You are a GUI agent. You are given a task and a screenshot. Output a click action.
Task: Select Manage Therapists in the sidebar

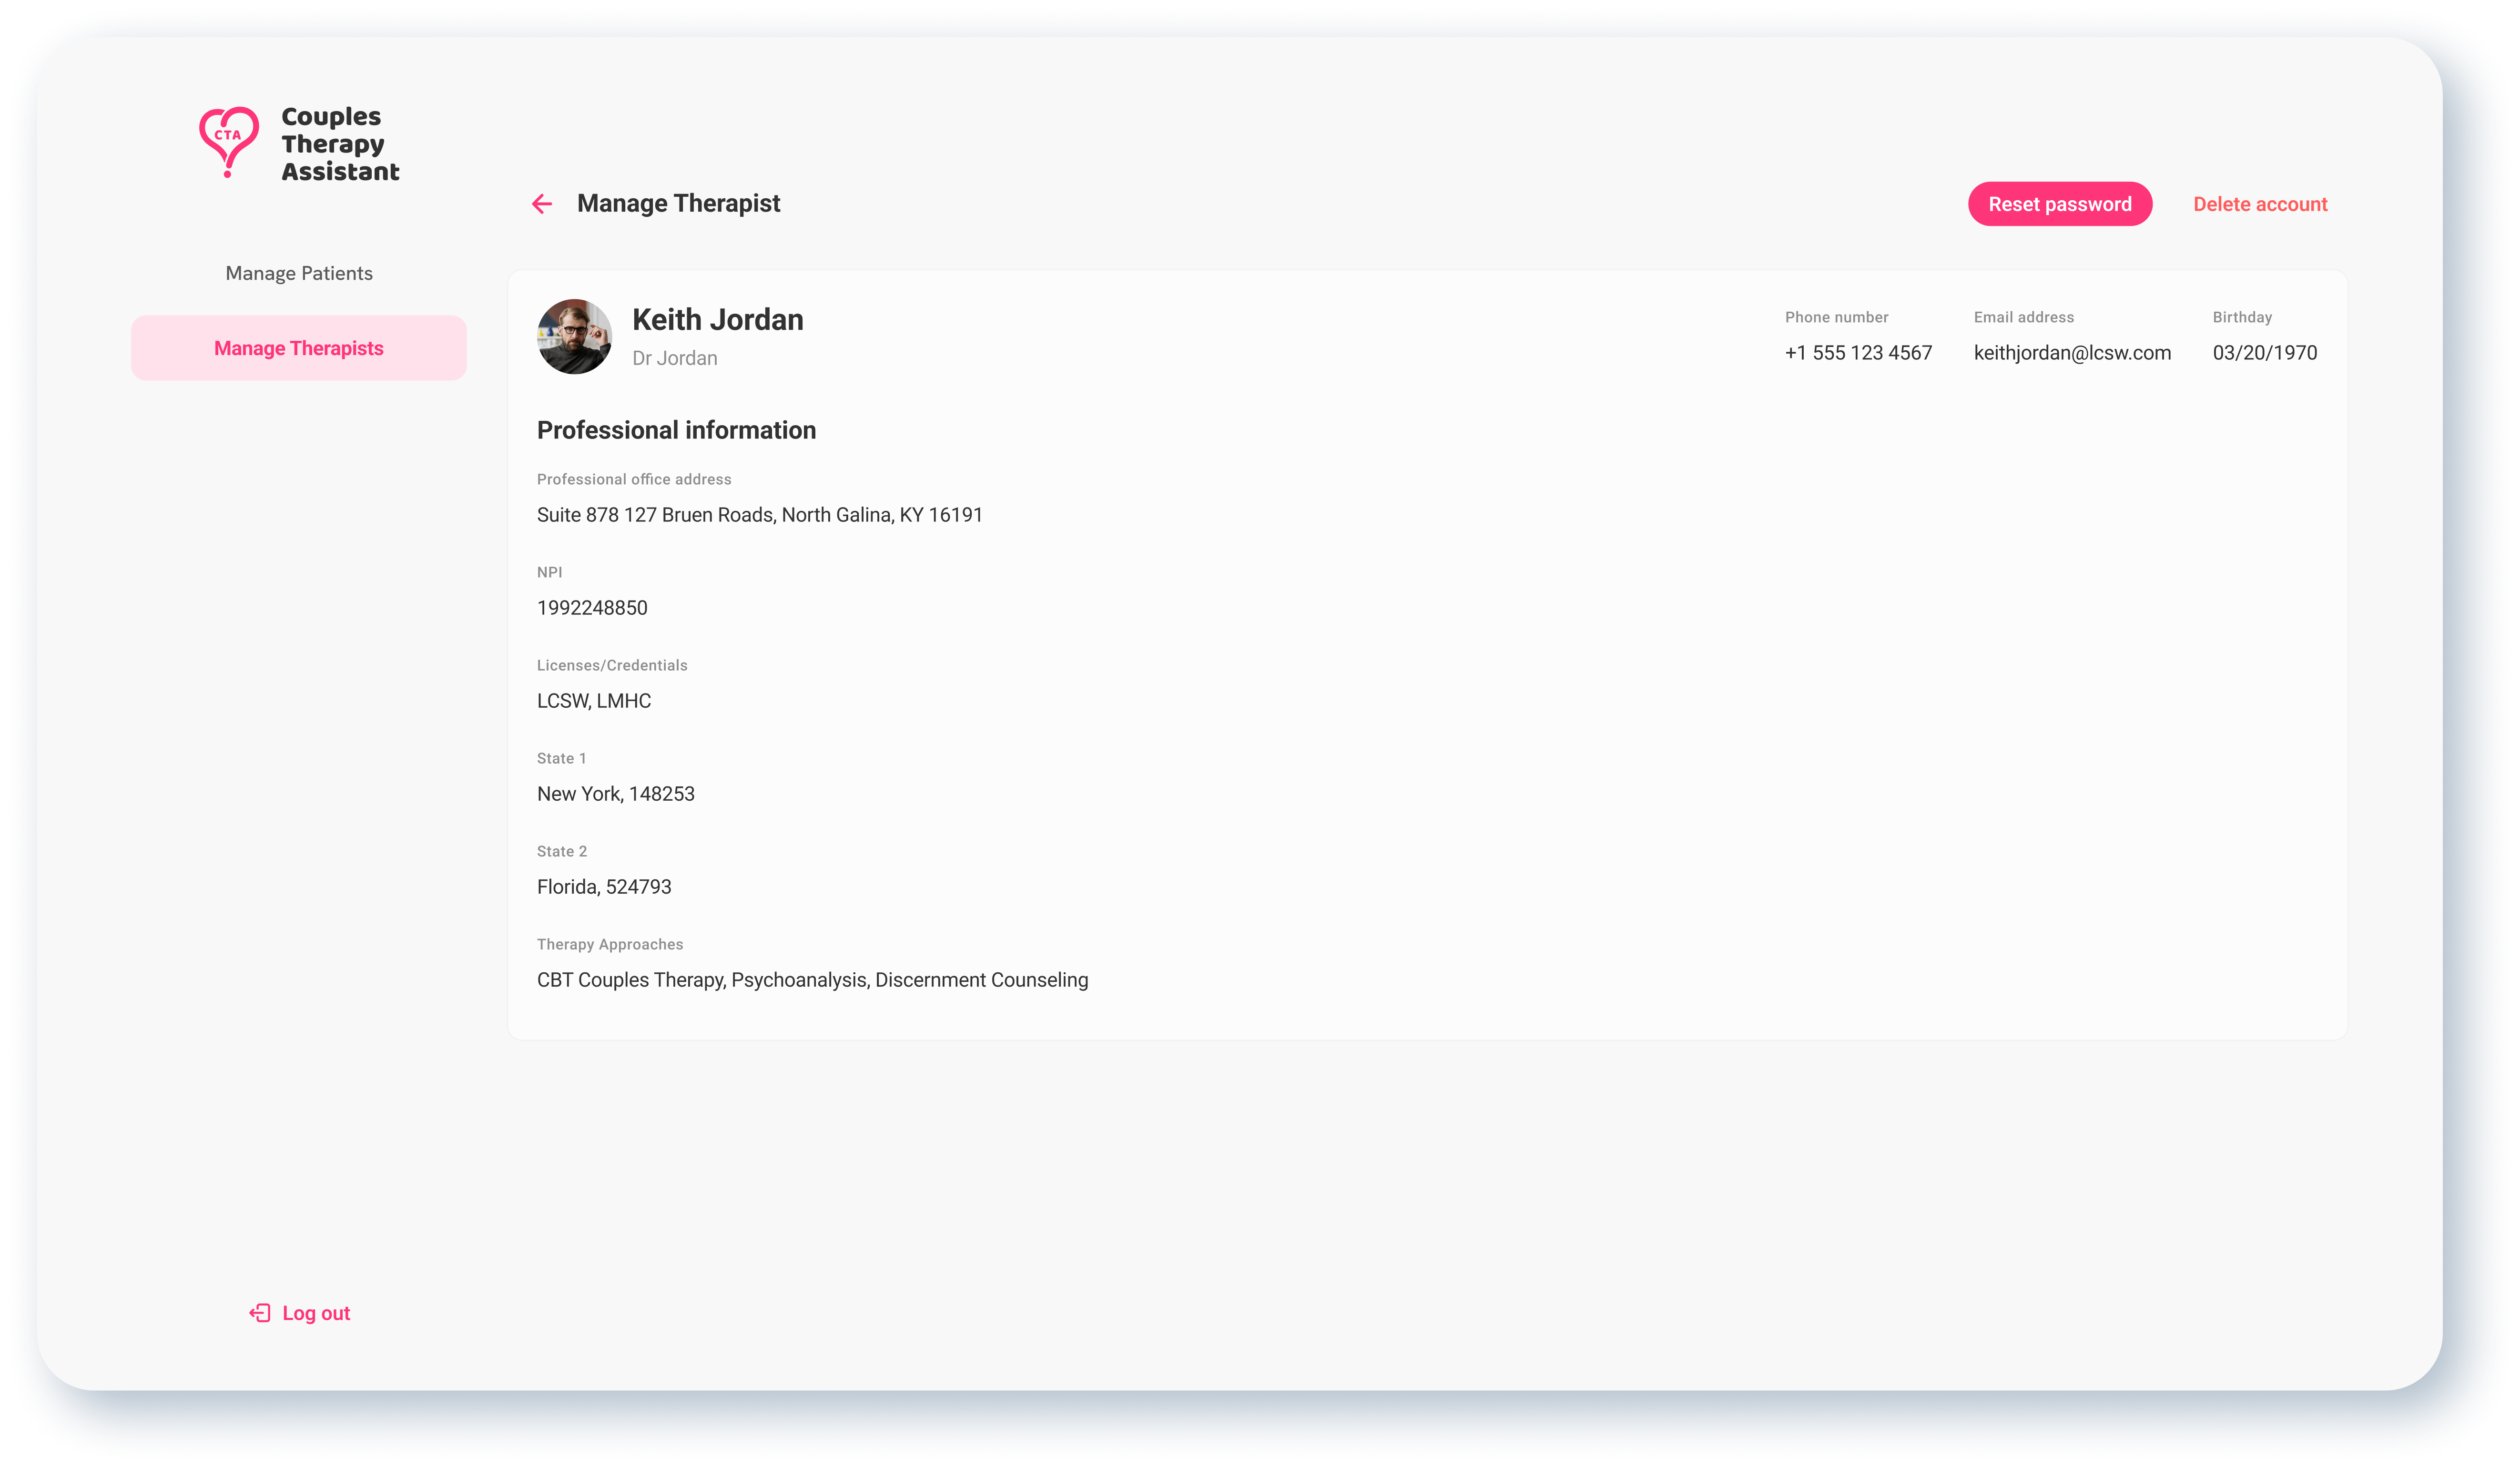(299, 348)
